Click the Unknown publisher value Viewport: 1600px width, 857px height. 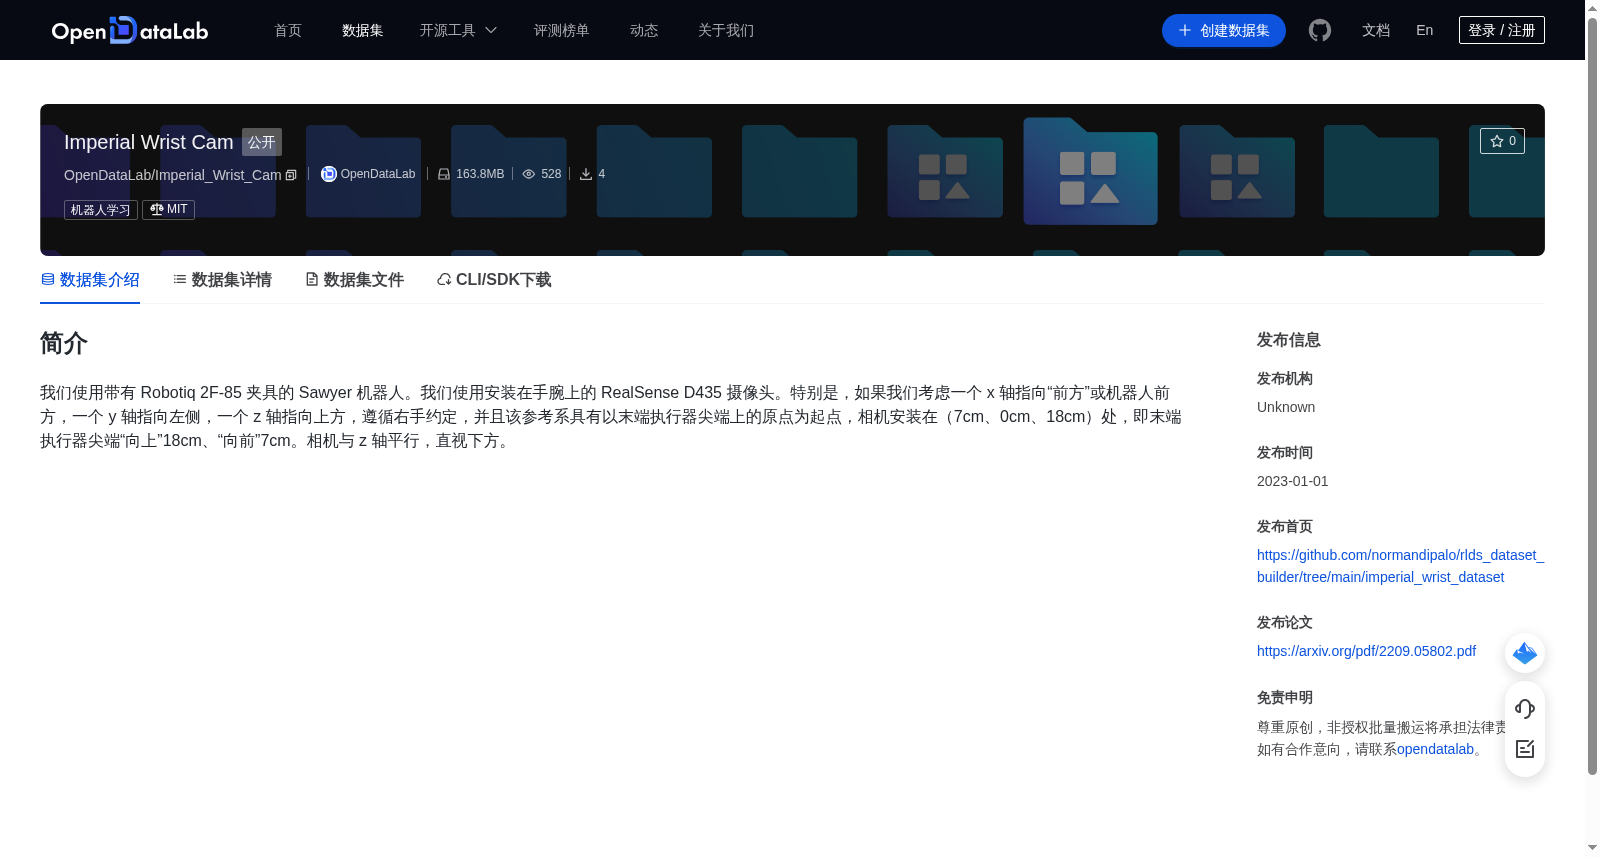click(x=1286, y=407)
